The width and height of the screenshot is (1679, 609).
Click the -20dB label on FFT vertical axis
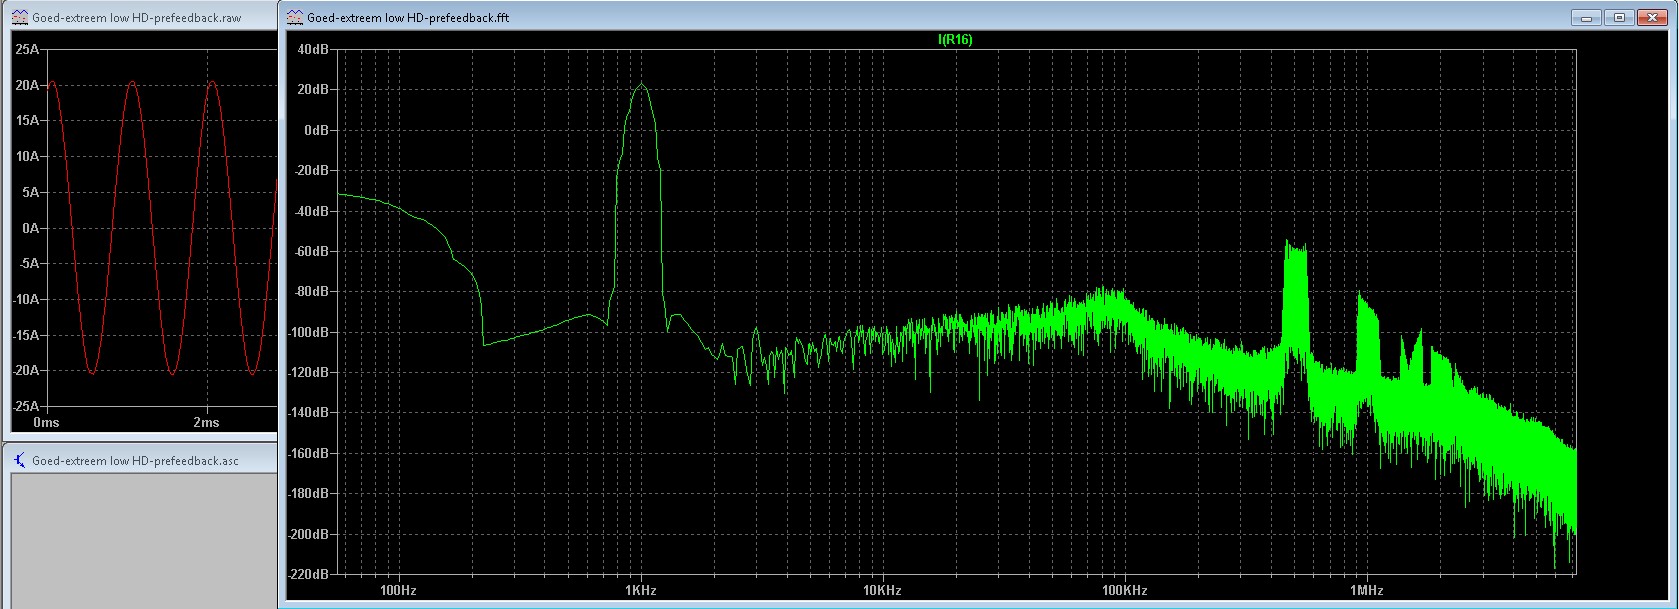[310, 170]
